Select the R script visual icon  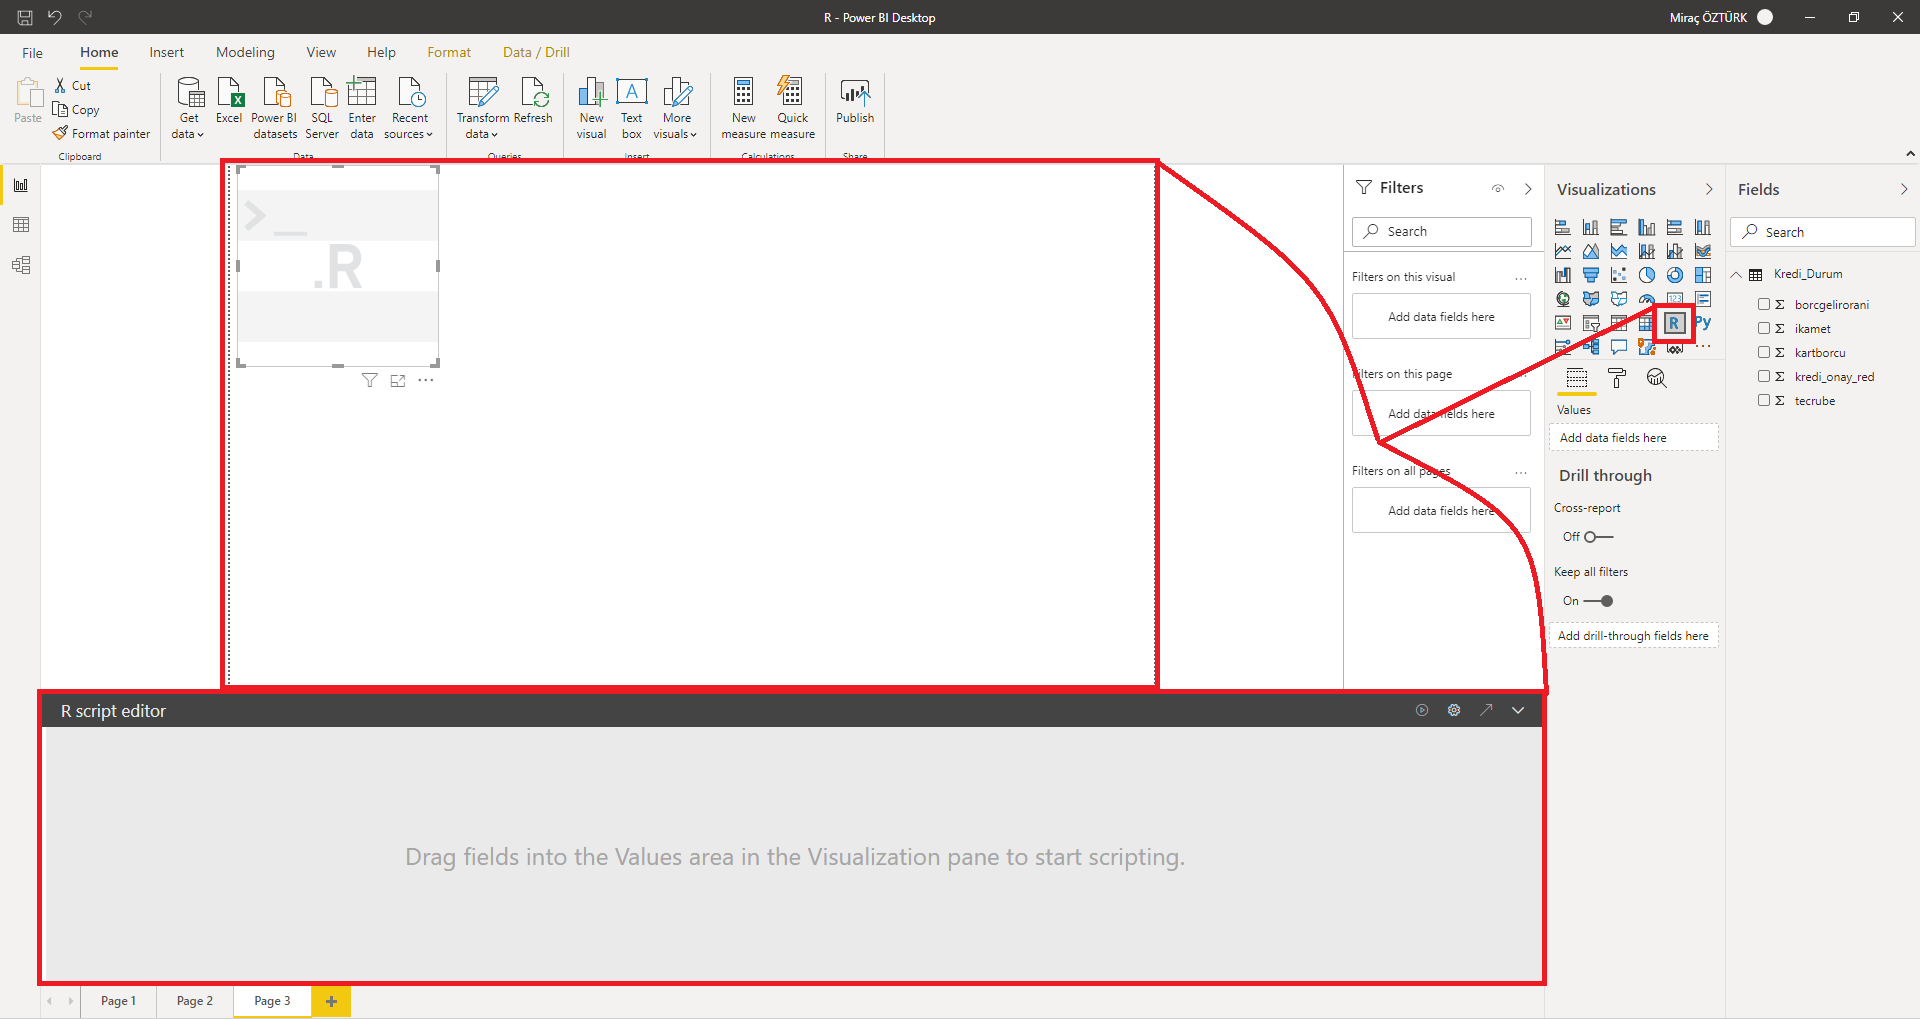click(1674, 323)
